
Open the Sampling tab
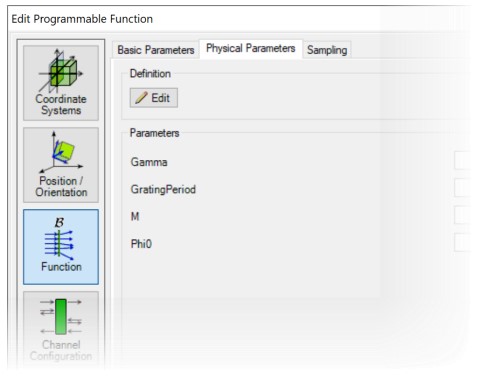327,50
